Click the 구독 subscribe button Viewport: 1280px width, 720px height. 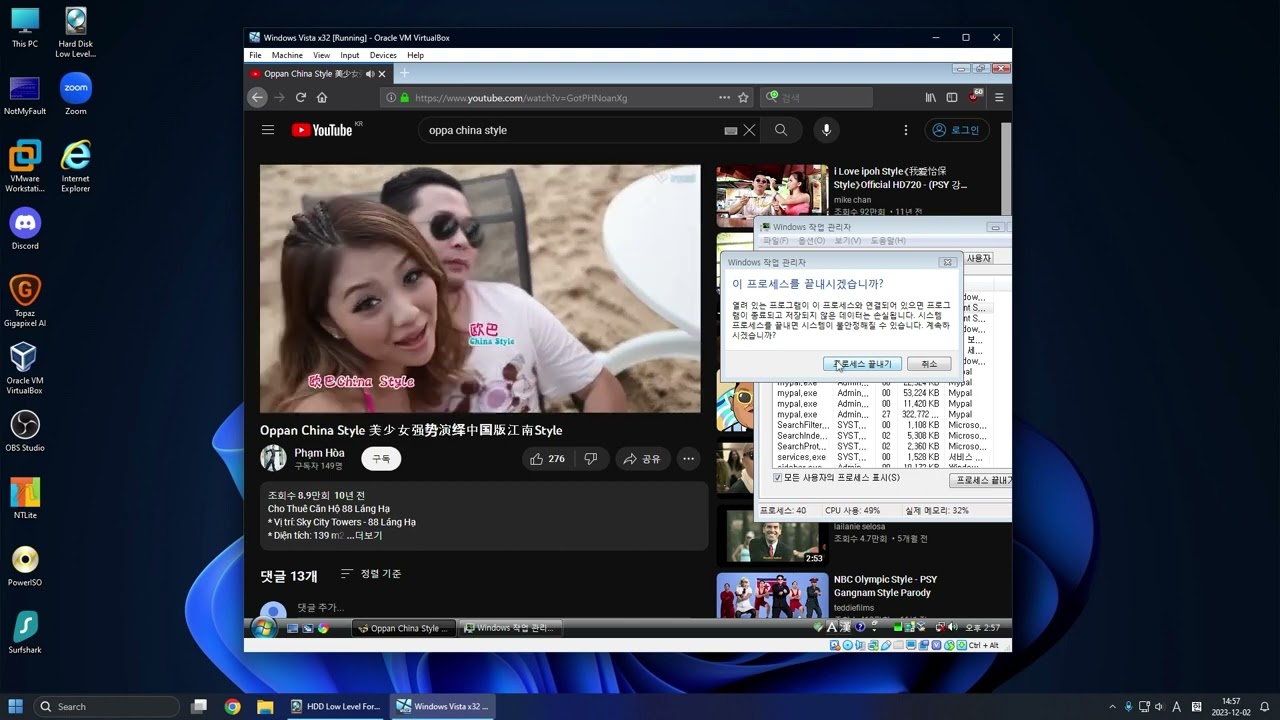381,459
